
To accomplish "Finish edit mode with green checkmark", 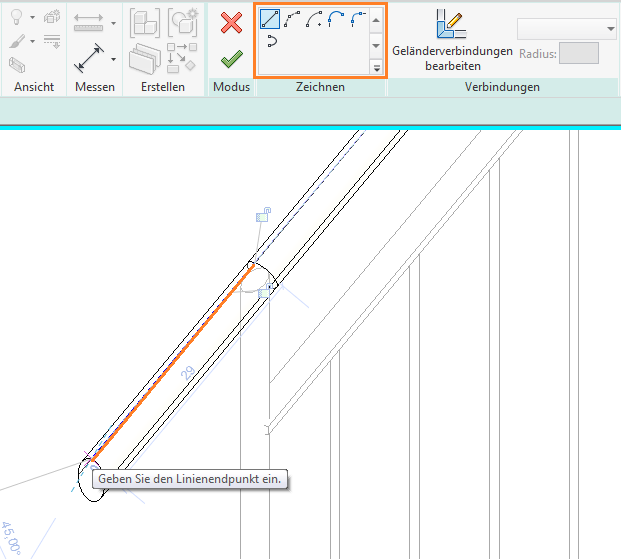I will coord(231,59).
